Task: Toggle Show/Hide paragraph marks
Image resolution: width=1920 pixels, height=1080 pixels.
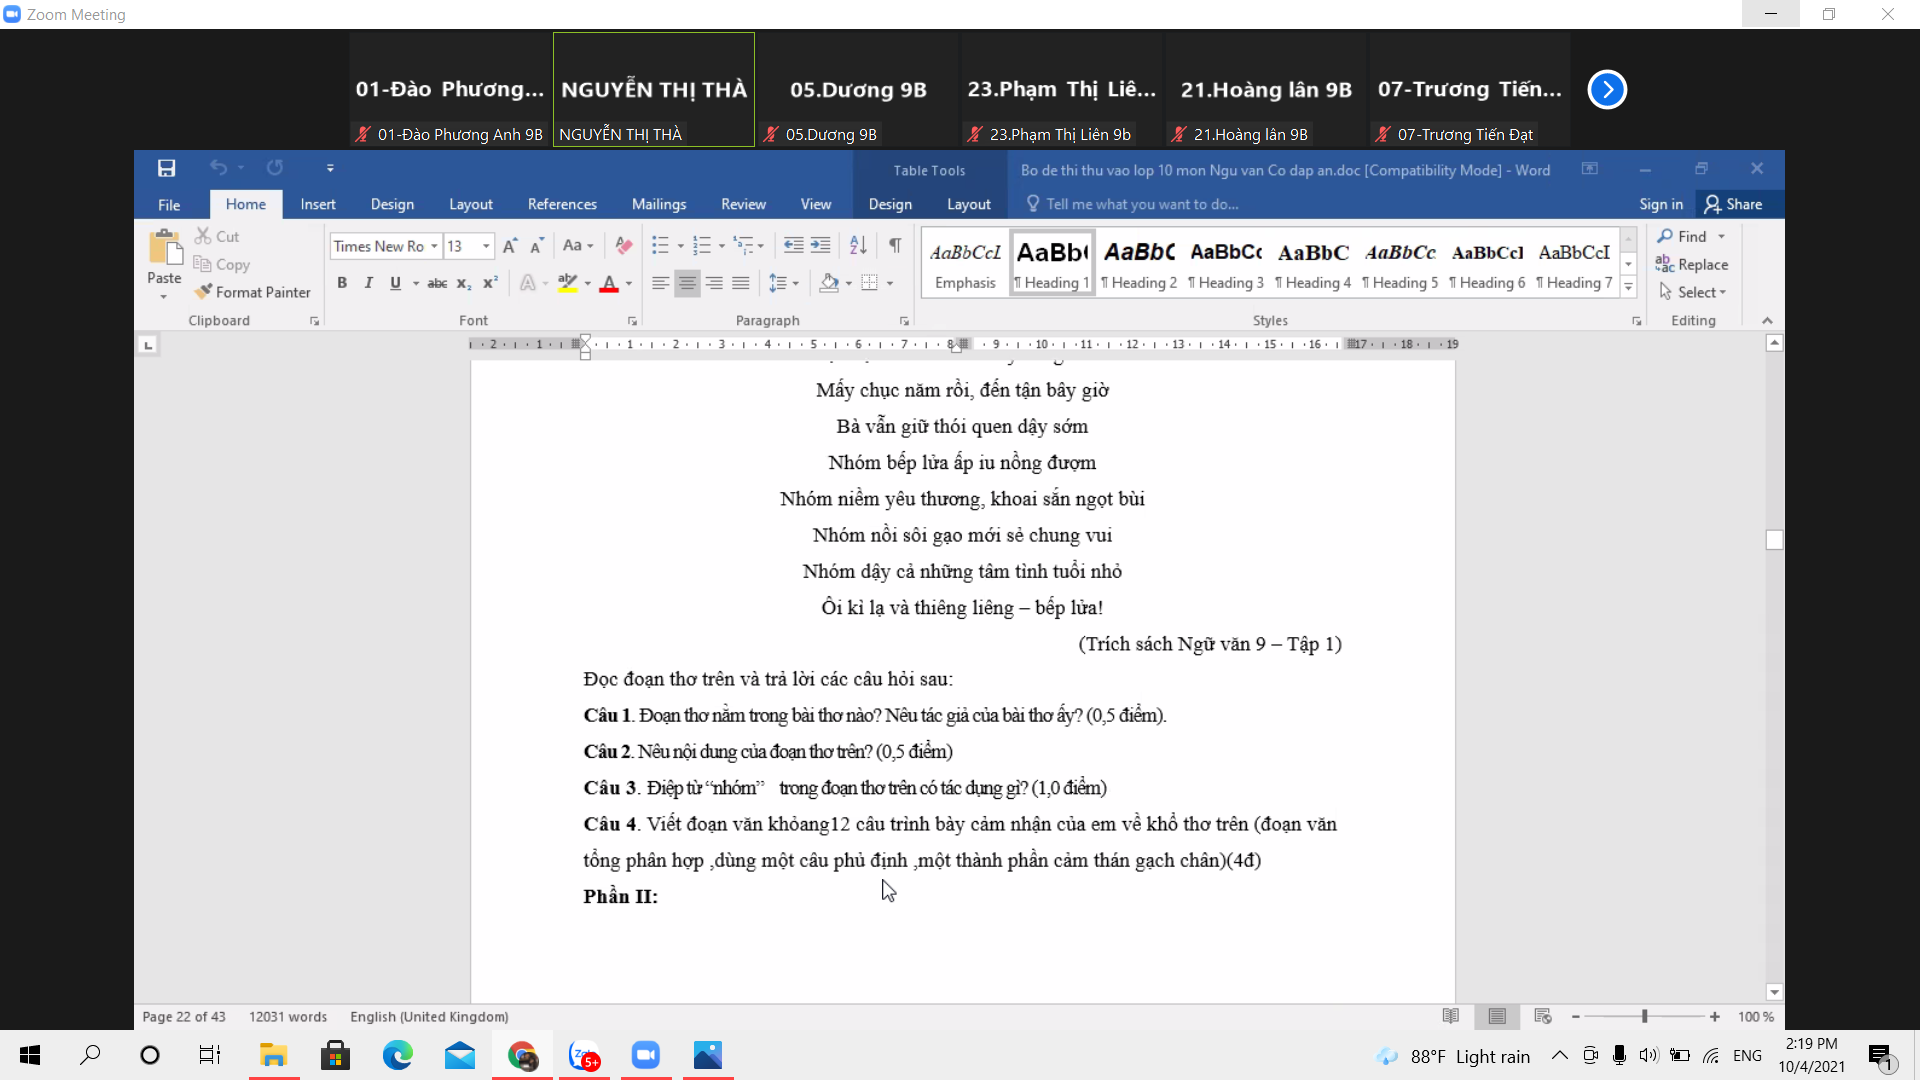Action: 895,246
